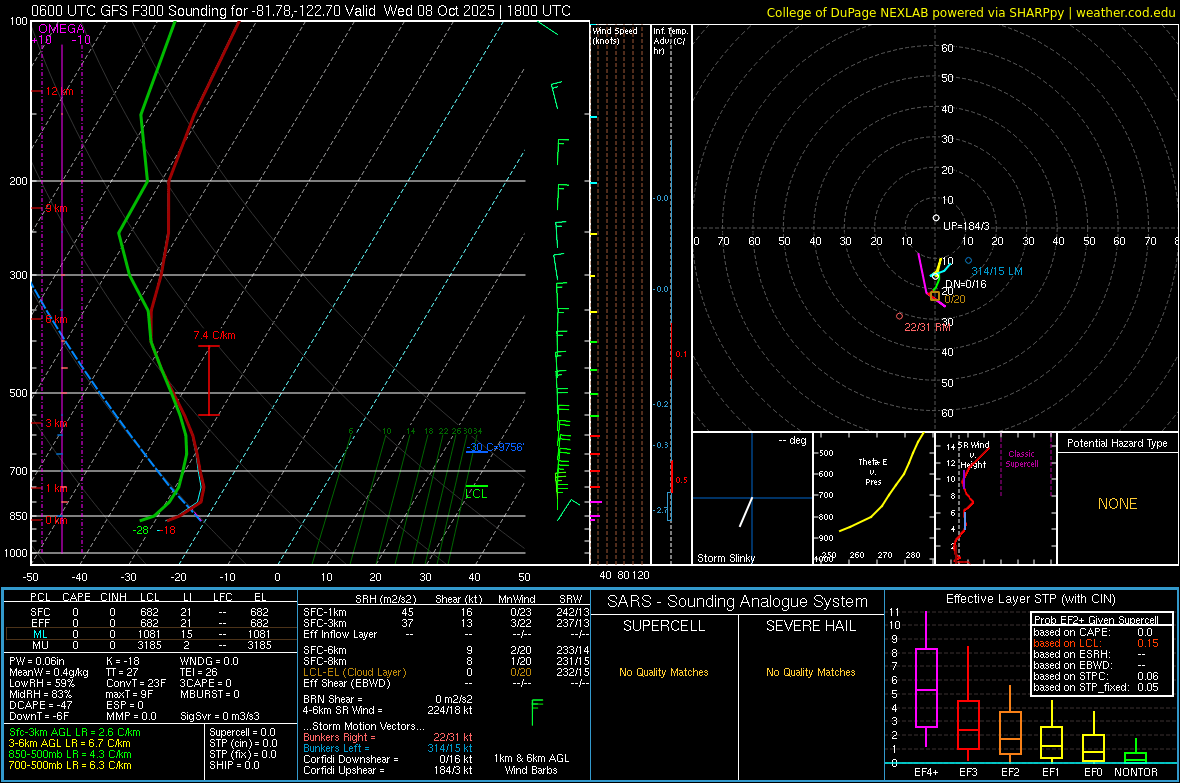Click the 3 km height marker

(x=56, y=423)
